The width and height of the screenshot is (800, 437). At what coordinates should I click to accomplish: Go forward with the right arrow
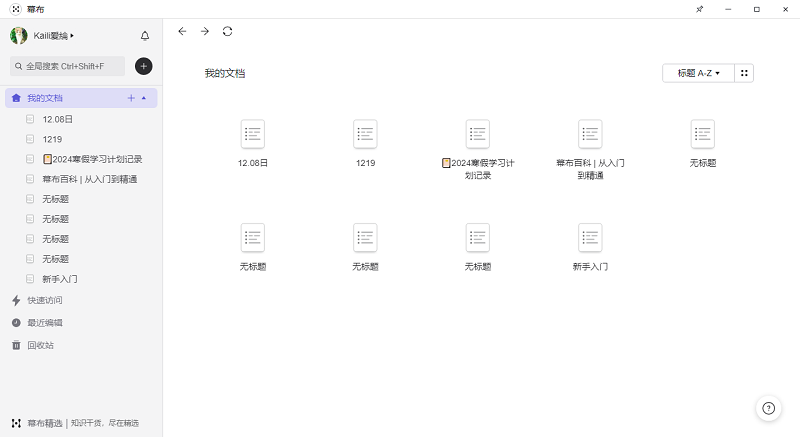205,31
